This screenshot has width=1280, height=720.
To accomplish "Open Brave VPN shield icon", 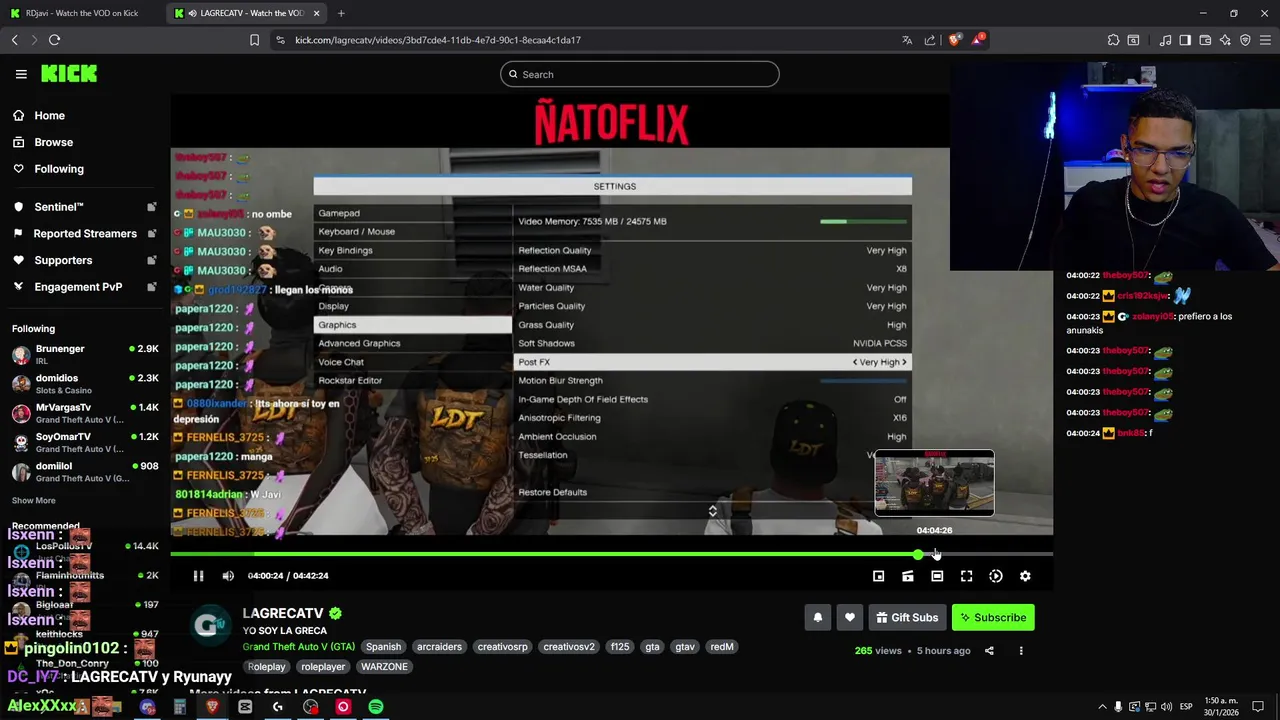I will [1245, 40].
